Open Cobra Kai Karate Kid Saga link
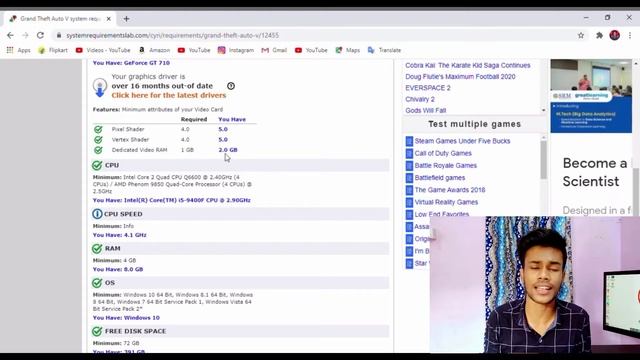The height and width of the screenshot is (360, 640). pos(468,65)
